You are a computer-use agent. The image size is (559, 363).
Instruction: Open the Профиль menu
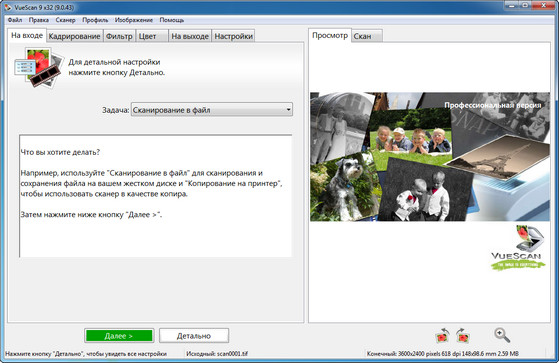95,20
